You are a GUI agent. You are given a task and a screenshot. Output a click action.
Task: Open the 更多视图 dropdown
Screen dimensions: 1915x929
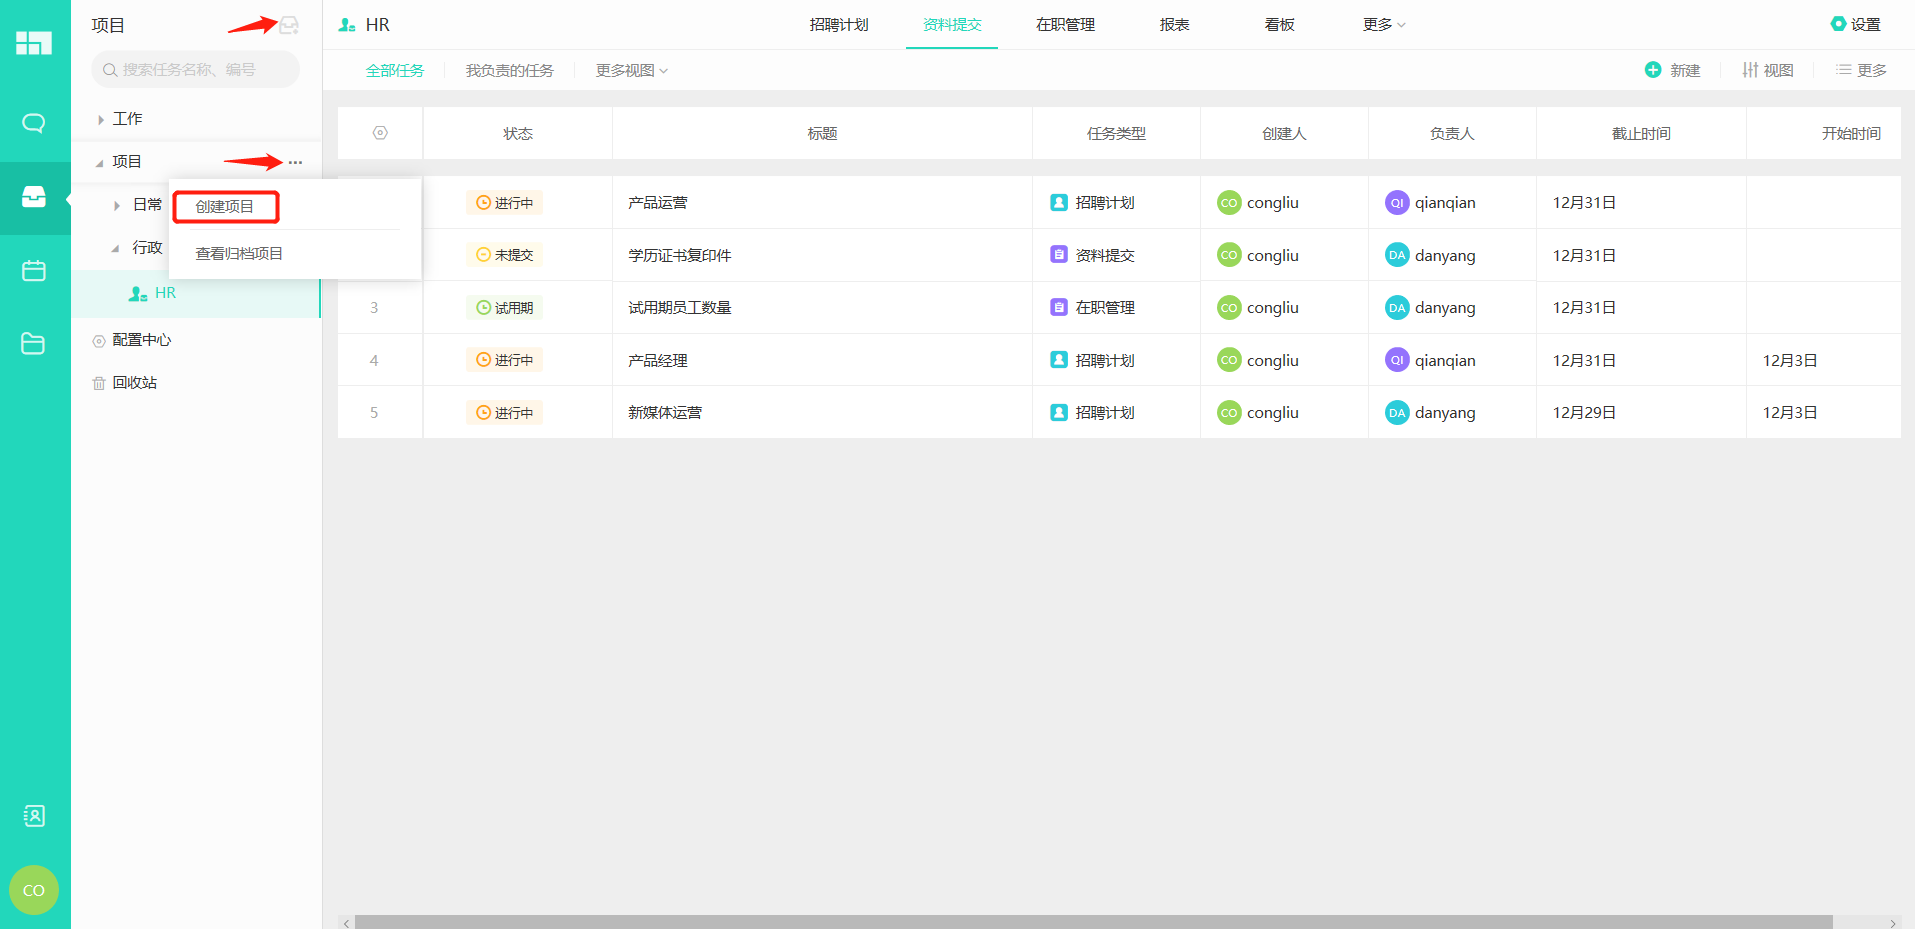(631, 71)
